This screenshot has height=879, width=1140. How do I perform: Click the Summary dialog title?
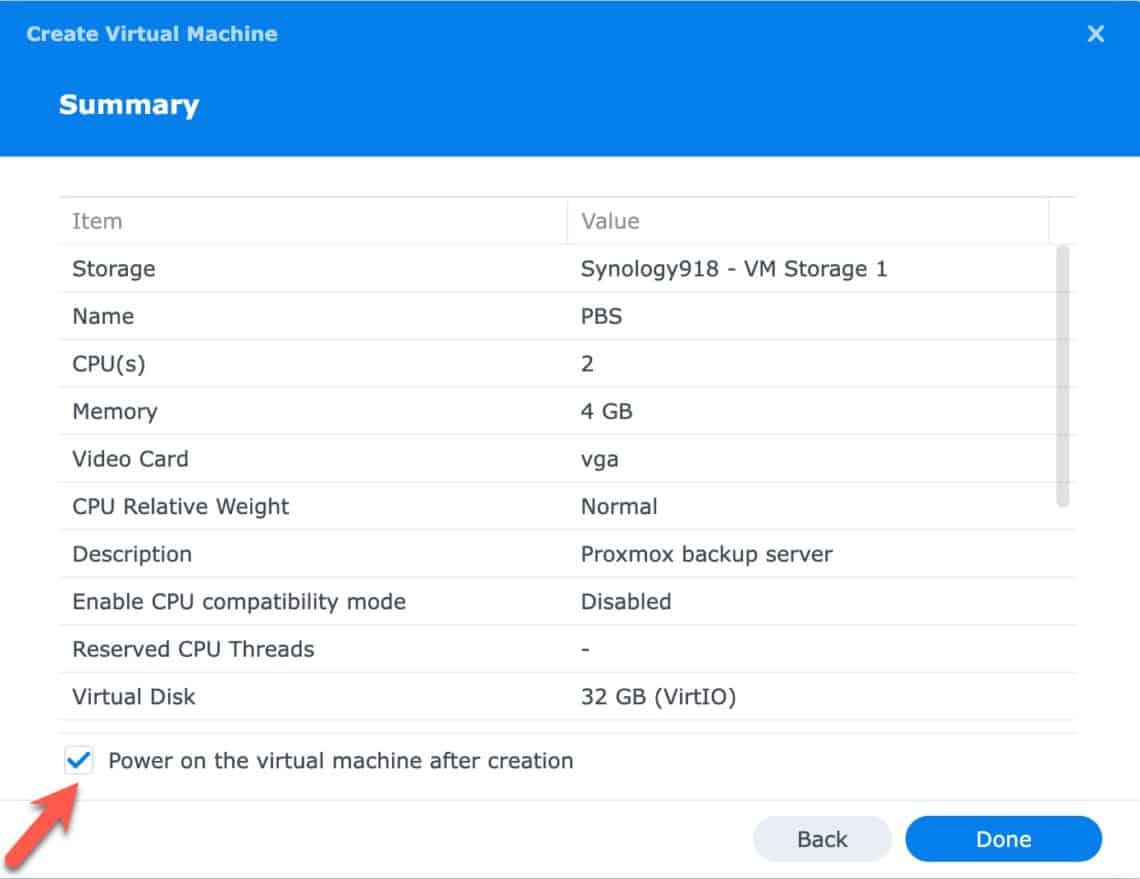(129, 104)
